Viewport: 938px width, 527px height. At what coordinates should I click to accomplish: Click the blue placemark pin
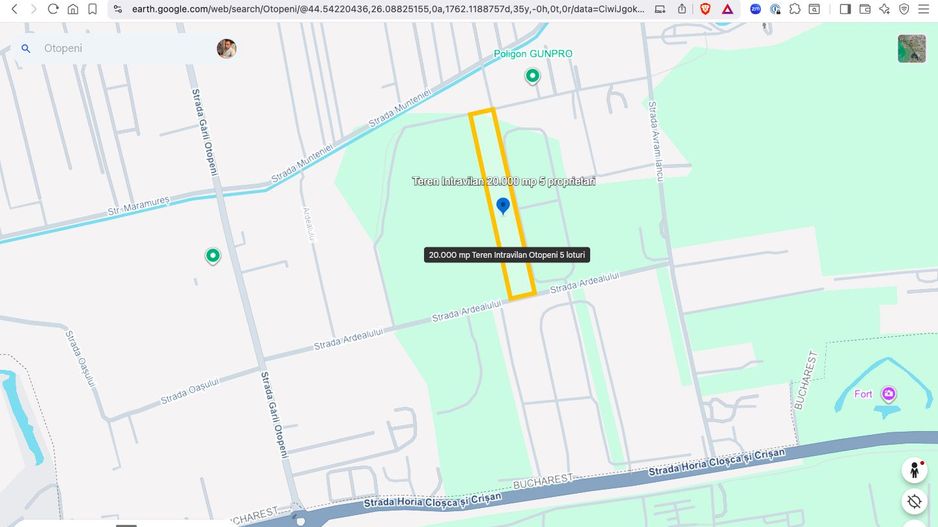click(x=503, y=206)
